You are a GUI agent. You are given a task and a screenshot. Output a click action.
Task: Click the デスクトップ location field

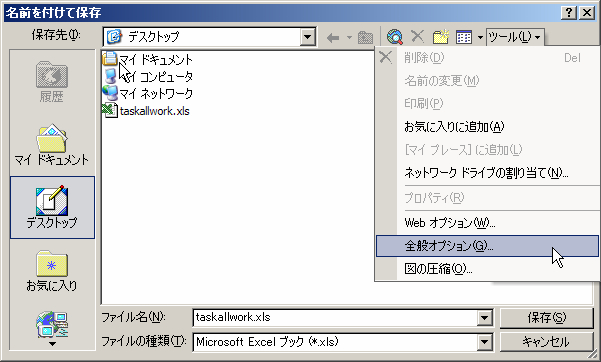pos(202,37)
